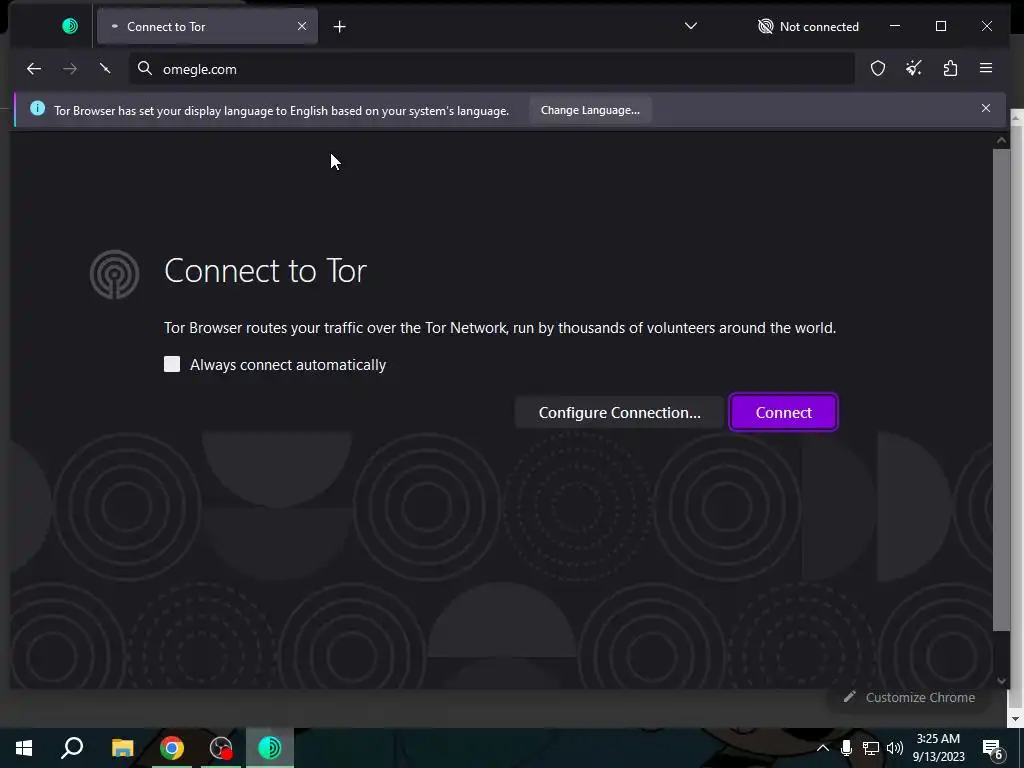The height and width of the screenshot is (768, 1024).
Task: Stop page loading with the X button
Action: [105, 69]
